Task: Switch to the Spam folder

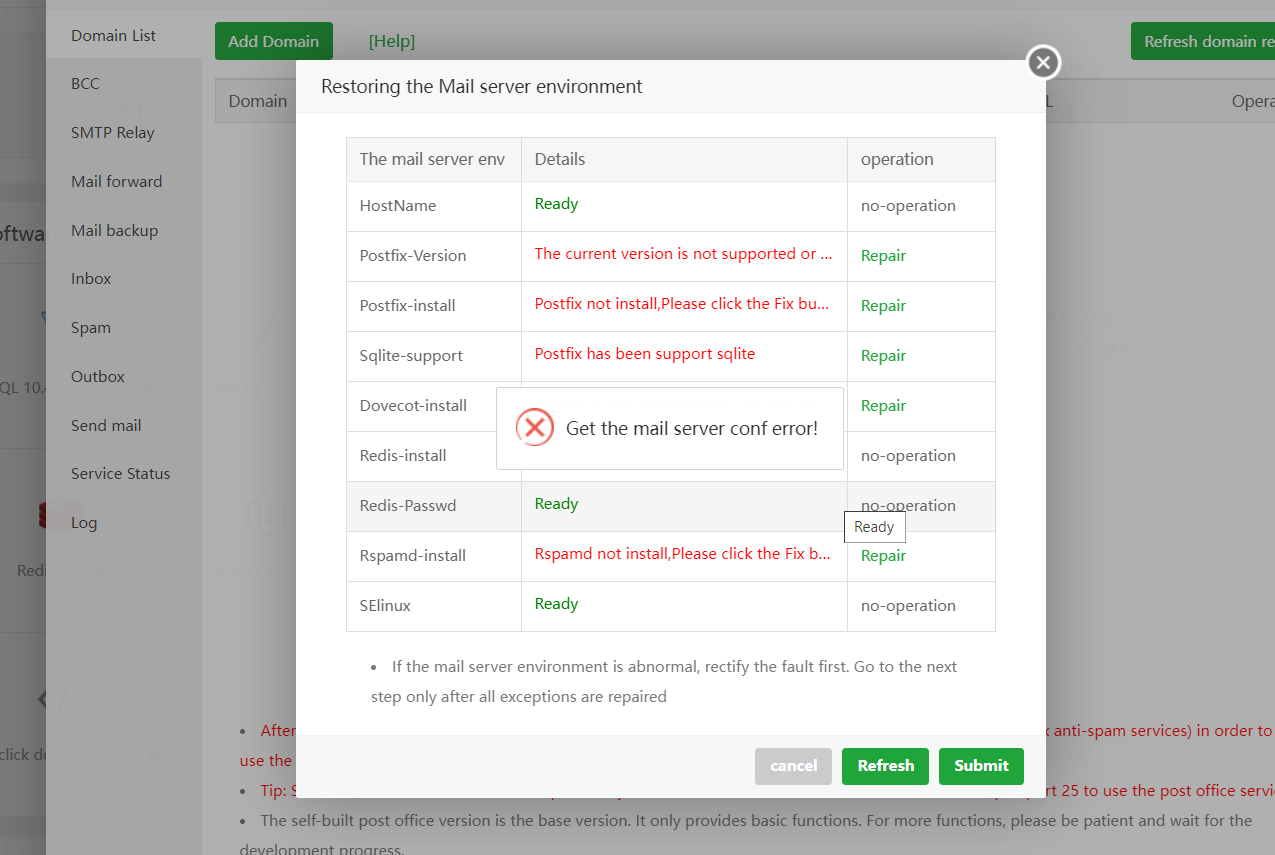Action: (x=91, y=328)
